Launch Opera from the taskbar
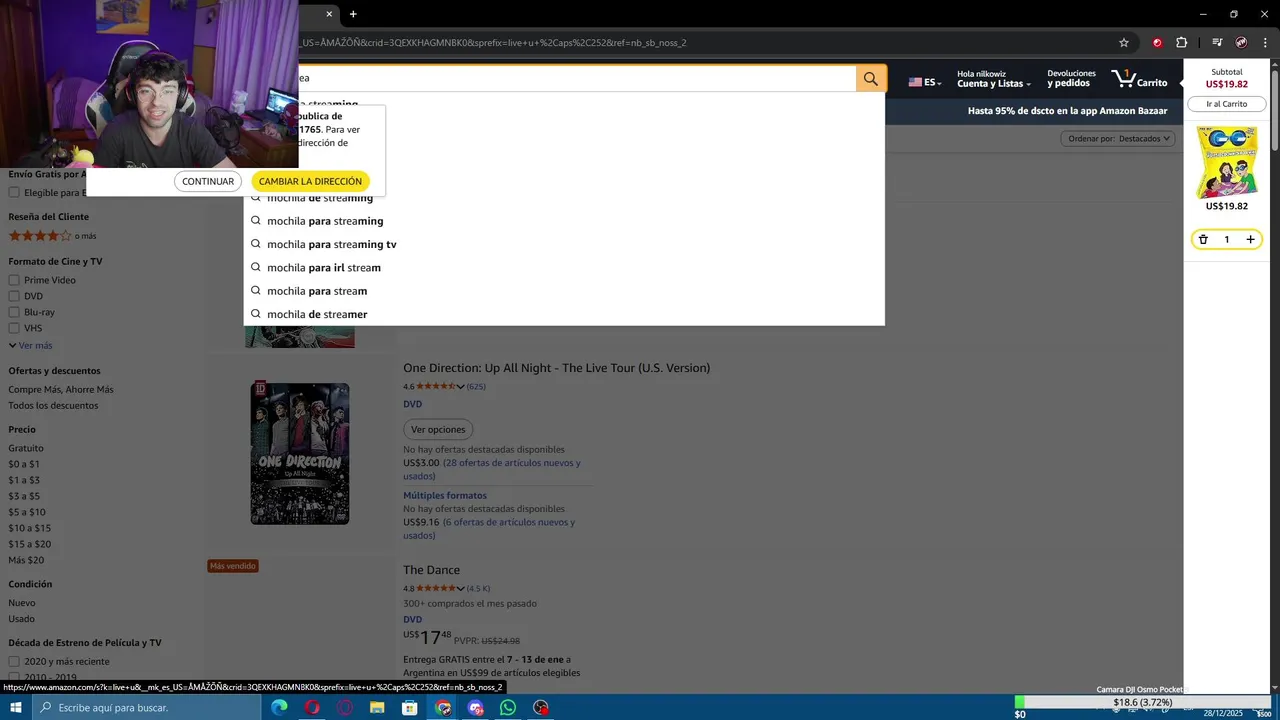 coord(312,708)
